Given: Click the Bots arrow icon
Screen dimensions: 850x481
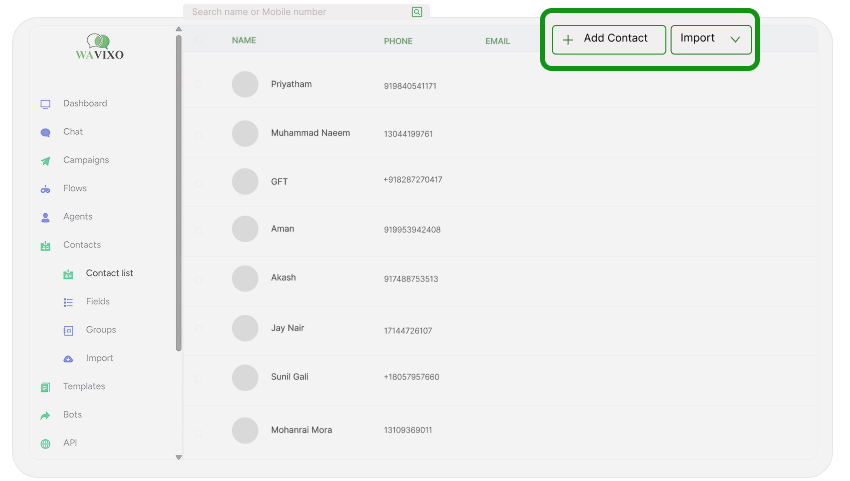Looking at the screenshot, I should (45, 415).
